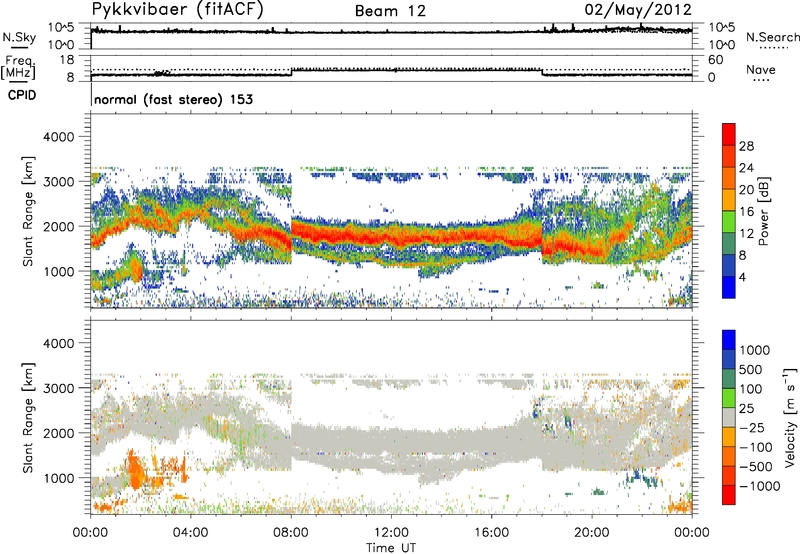Click the "24" label on power colorbar
The image size is (800, 554).
coord(746,168)
